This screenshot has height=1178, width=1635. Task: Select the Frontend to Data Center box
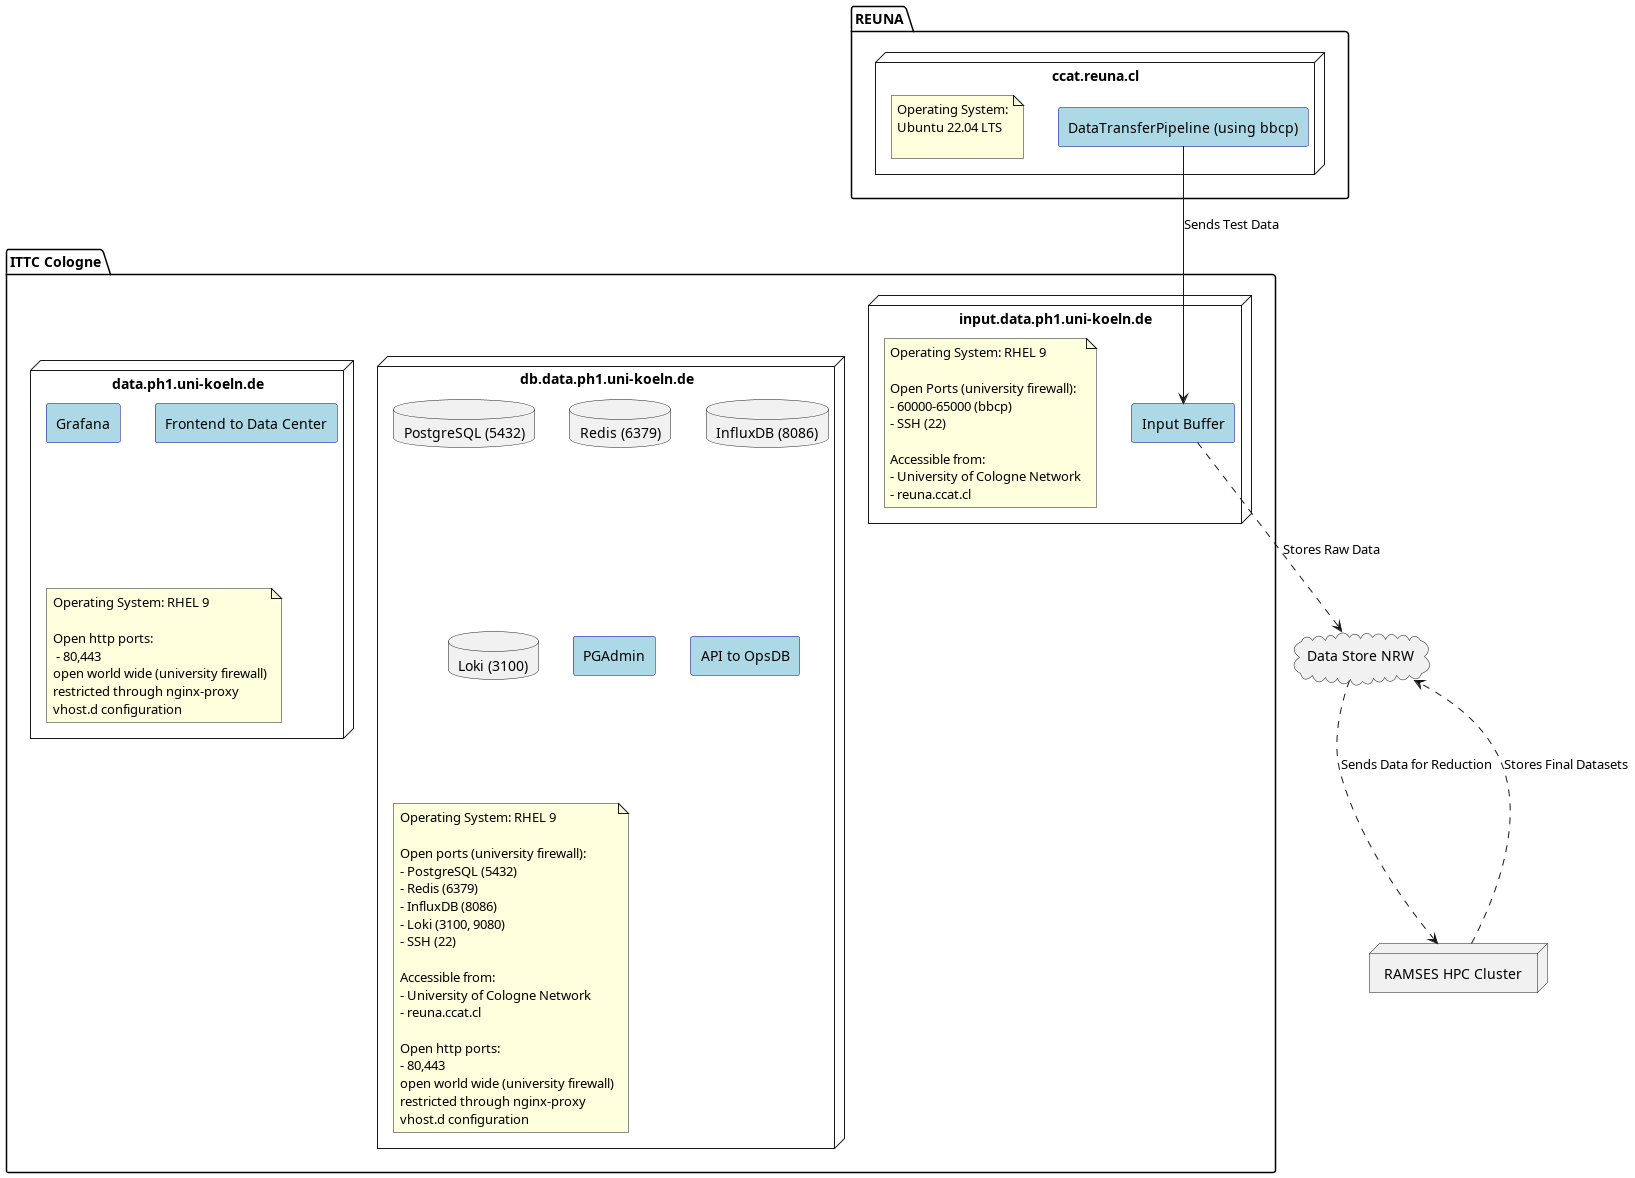pos(246,424)
